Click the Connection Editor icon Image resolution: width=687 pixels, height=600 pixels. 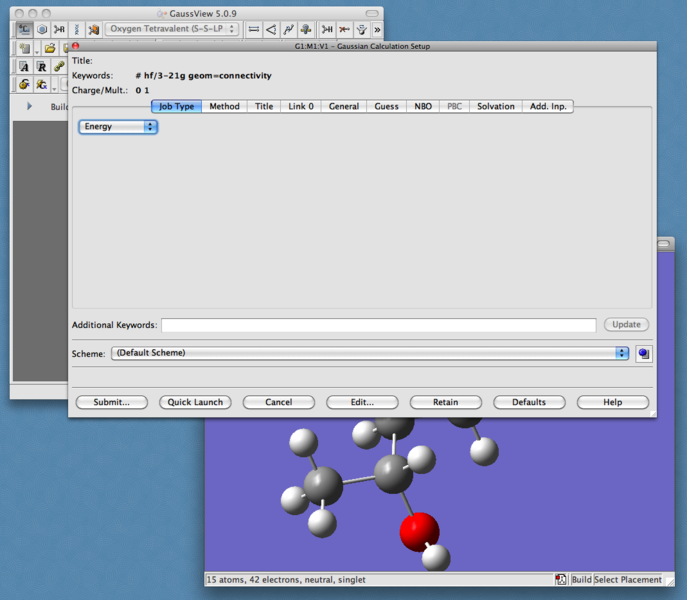click(x=59, y=67)
